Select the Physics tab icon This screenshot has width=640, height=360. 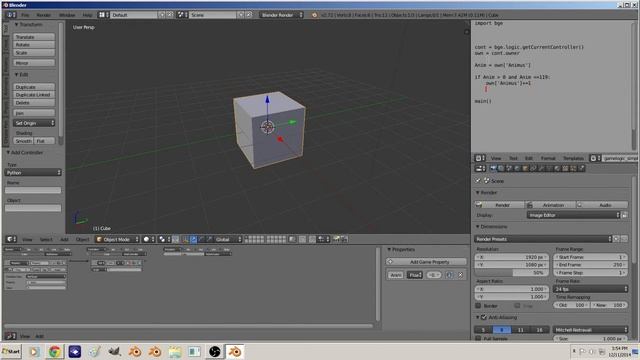(581, 168)
